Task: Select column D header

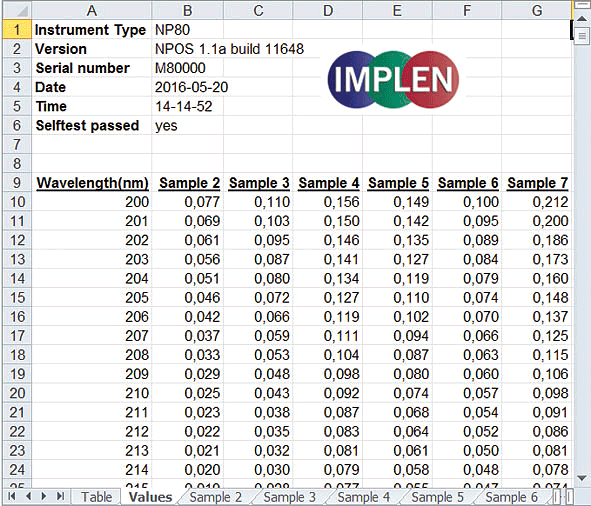Action: pos(328,10)
